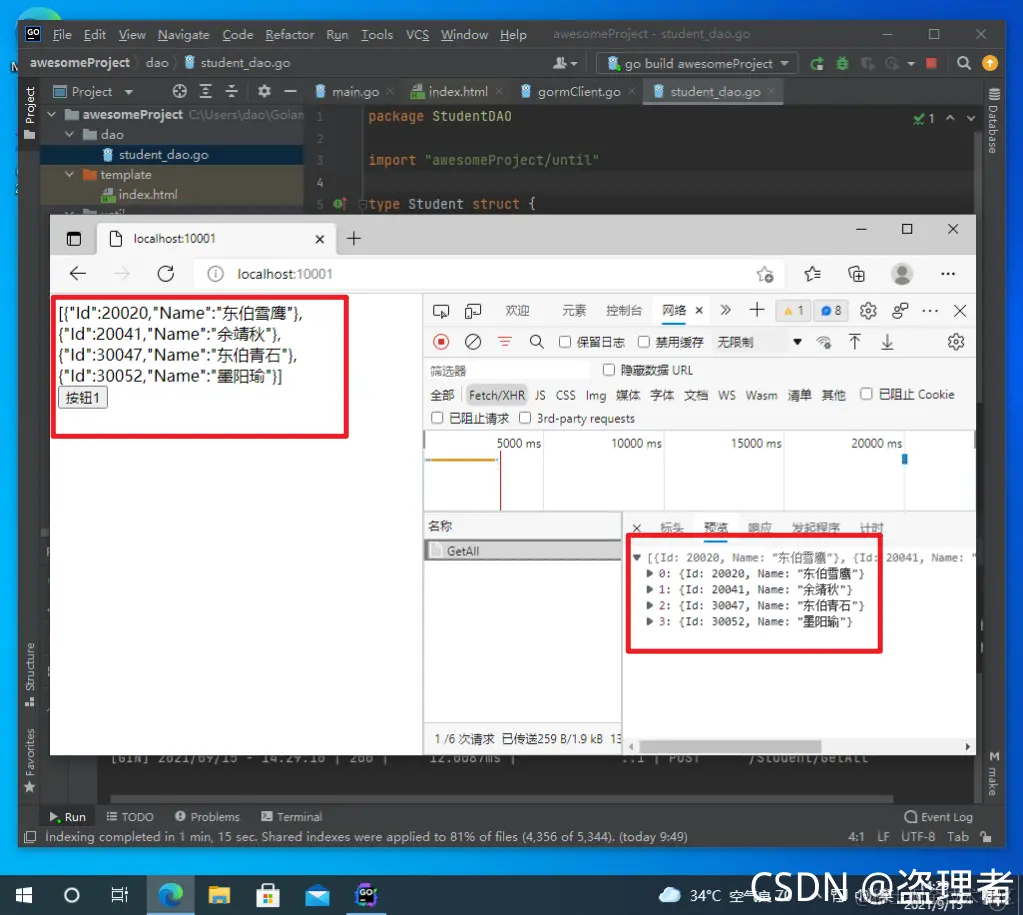Click the import HAR upload arrow
Image resolution: width=1023 pixels, height=915 pixels.
tap(855, 342)
